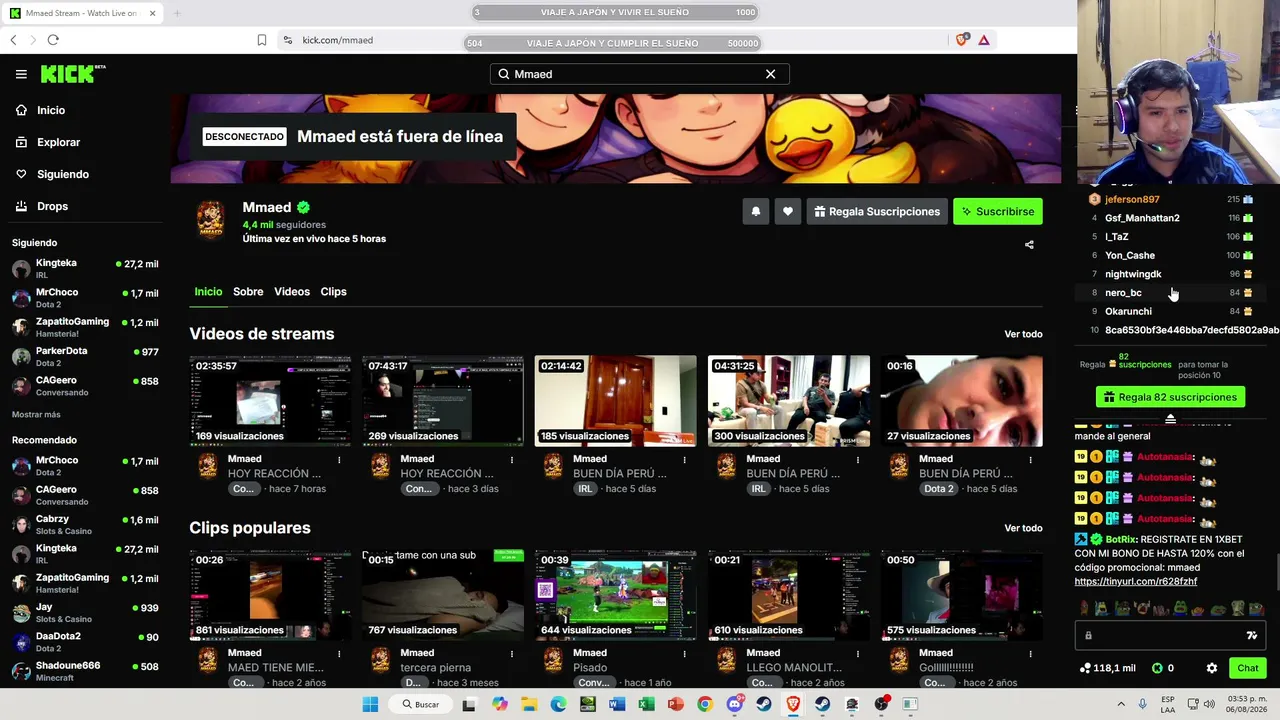Open Brave Rewards triangle icon
The width and height of the screenshot is (1280, 720).
(x=984, y=40)
